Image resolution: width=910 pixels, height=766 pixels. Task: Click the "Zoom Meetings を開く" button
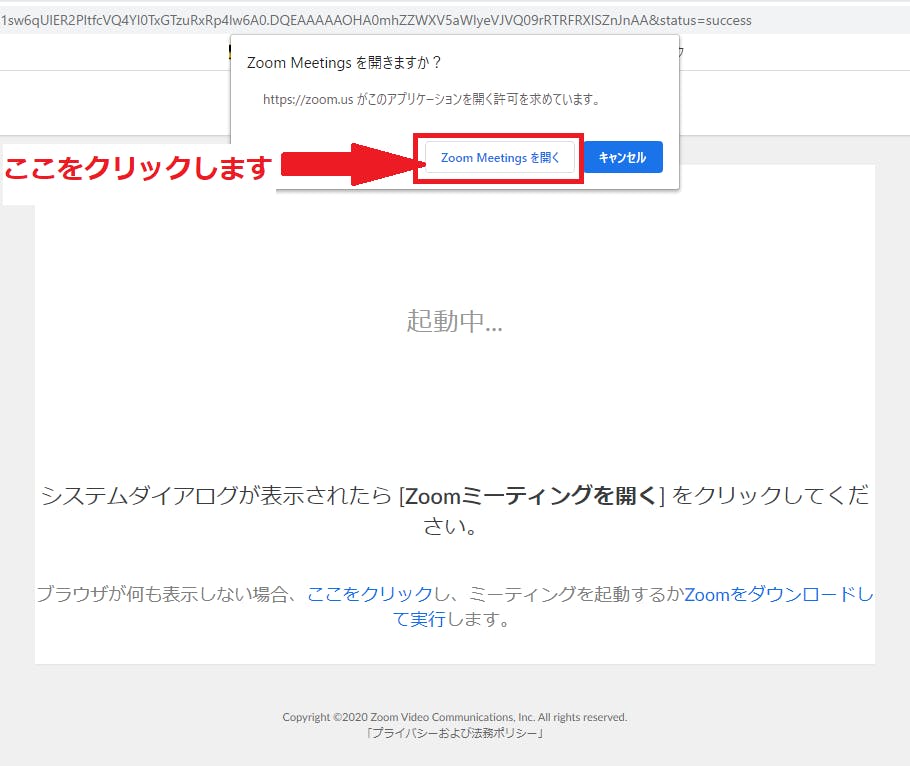(x=500, y=158)
